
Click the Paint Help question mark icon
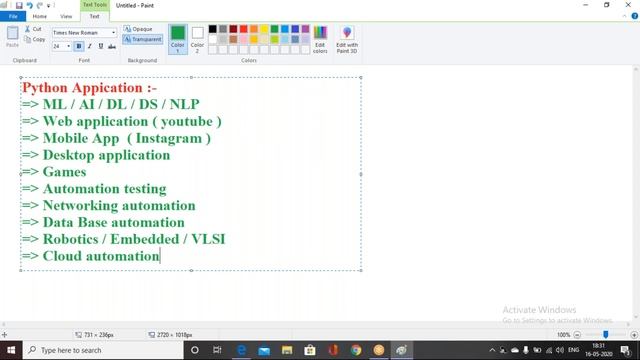[x=634, y=16]
